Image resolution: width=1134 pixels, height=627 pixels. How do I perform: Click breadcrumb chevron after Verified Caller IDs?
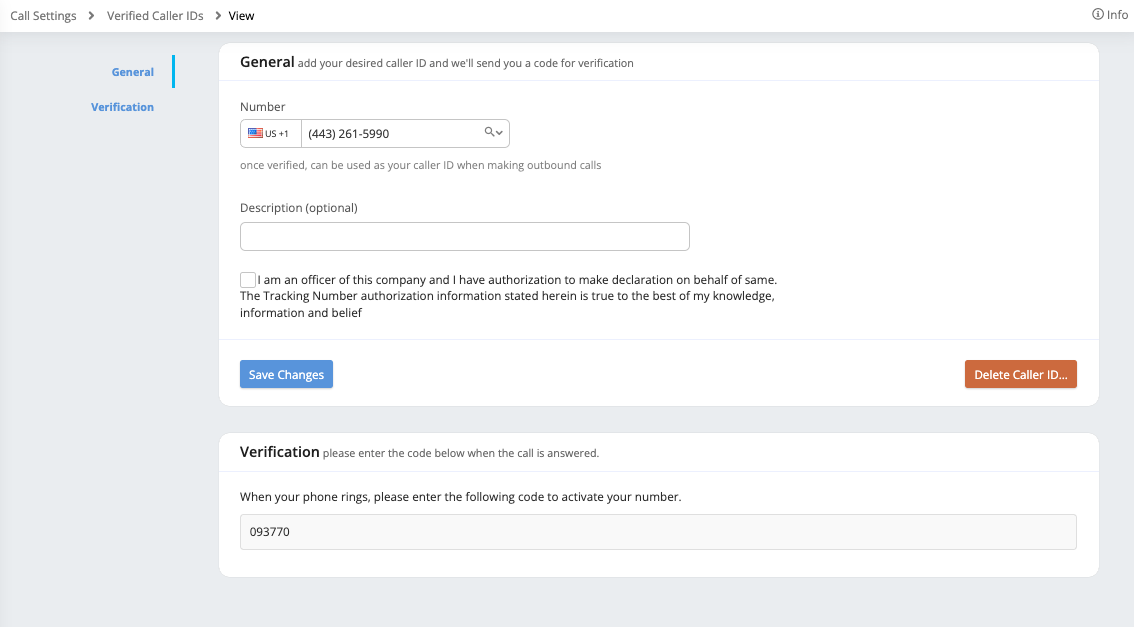(218, 15)
